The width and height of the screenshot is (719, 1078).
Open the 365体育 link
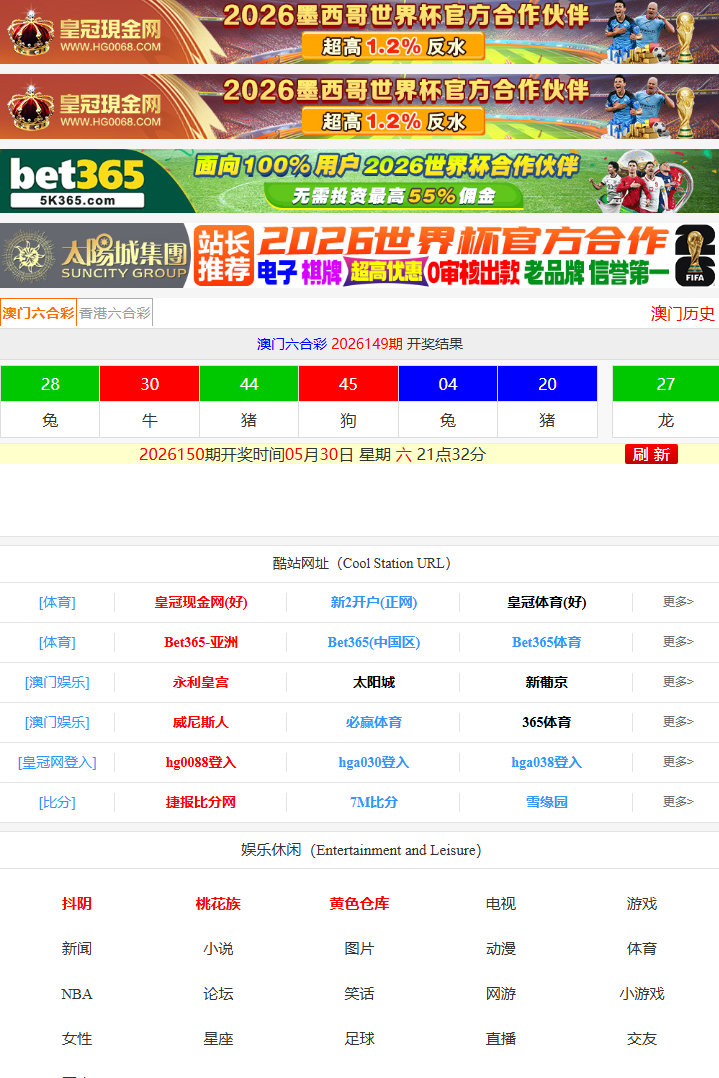tap(546, 722)
